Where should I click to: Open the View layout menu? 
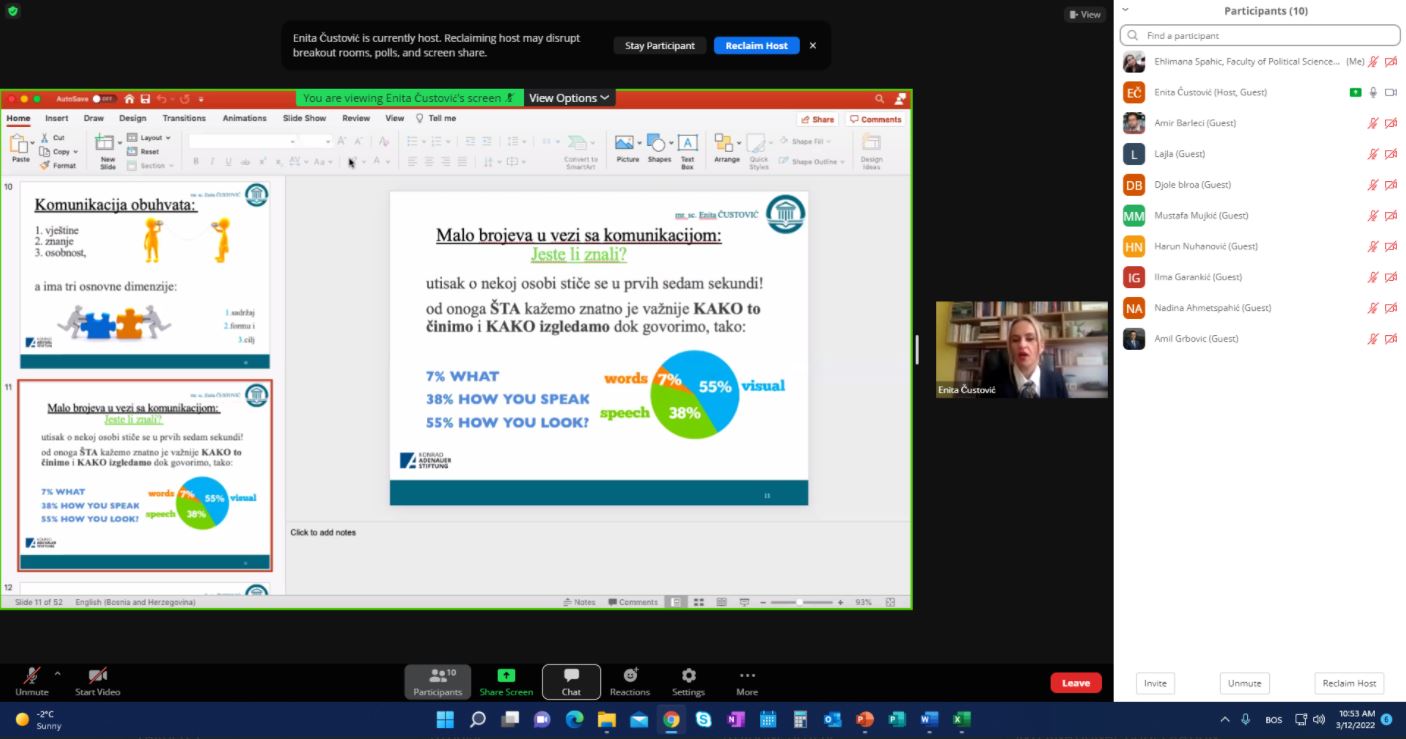click(x=1084, y=14)
